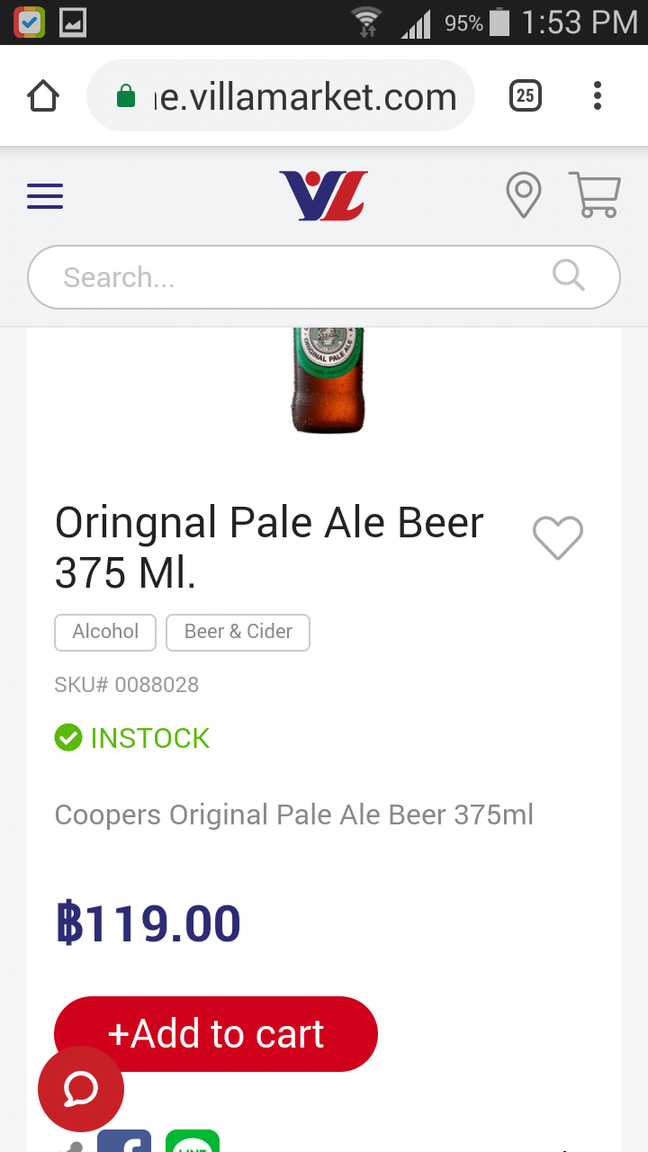Click the bottle product photo
Image resolution: width=648 pixels, height=1152 pixels.
327,380
